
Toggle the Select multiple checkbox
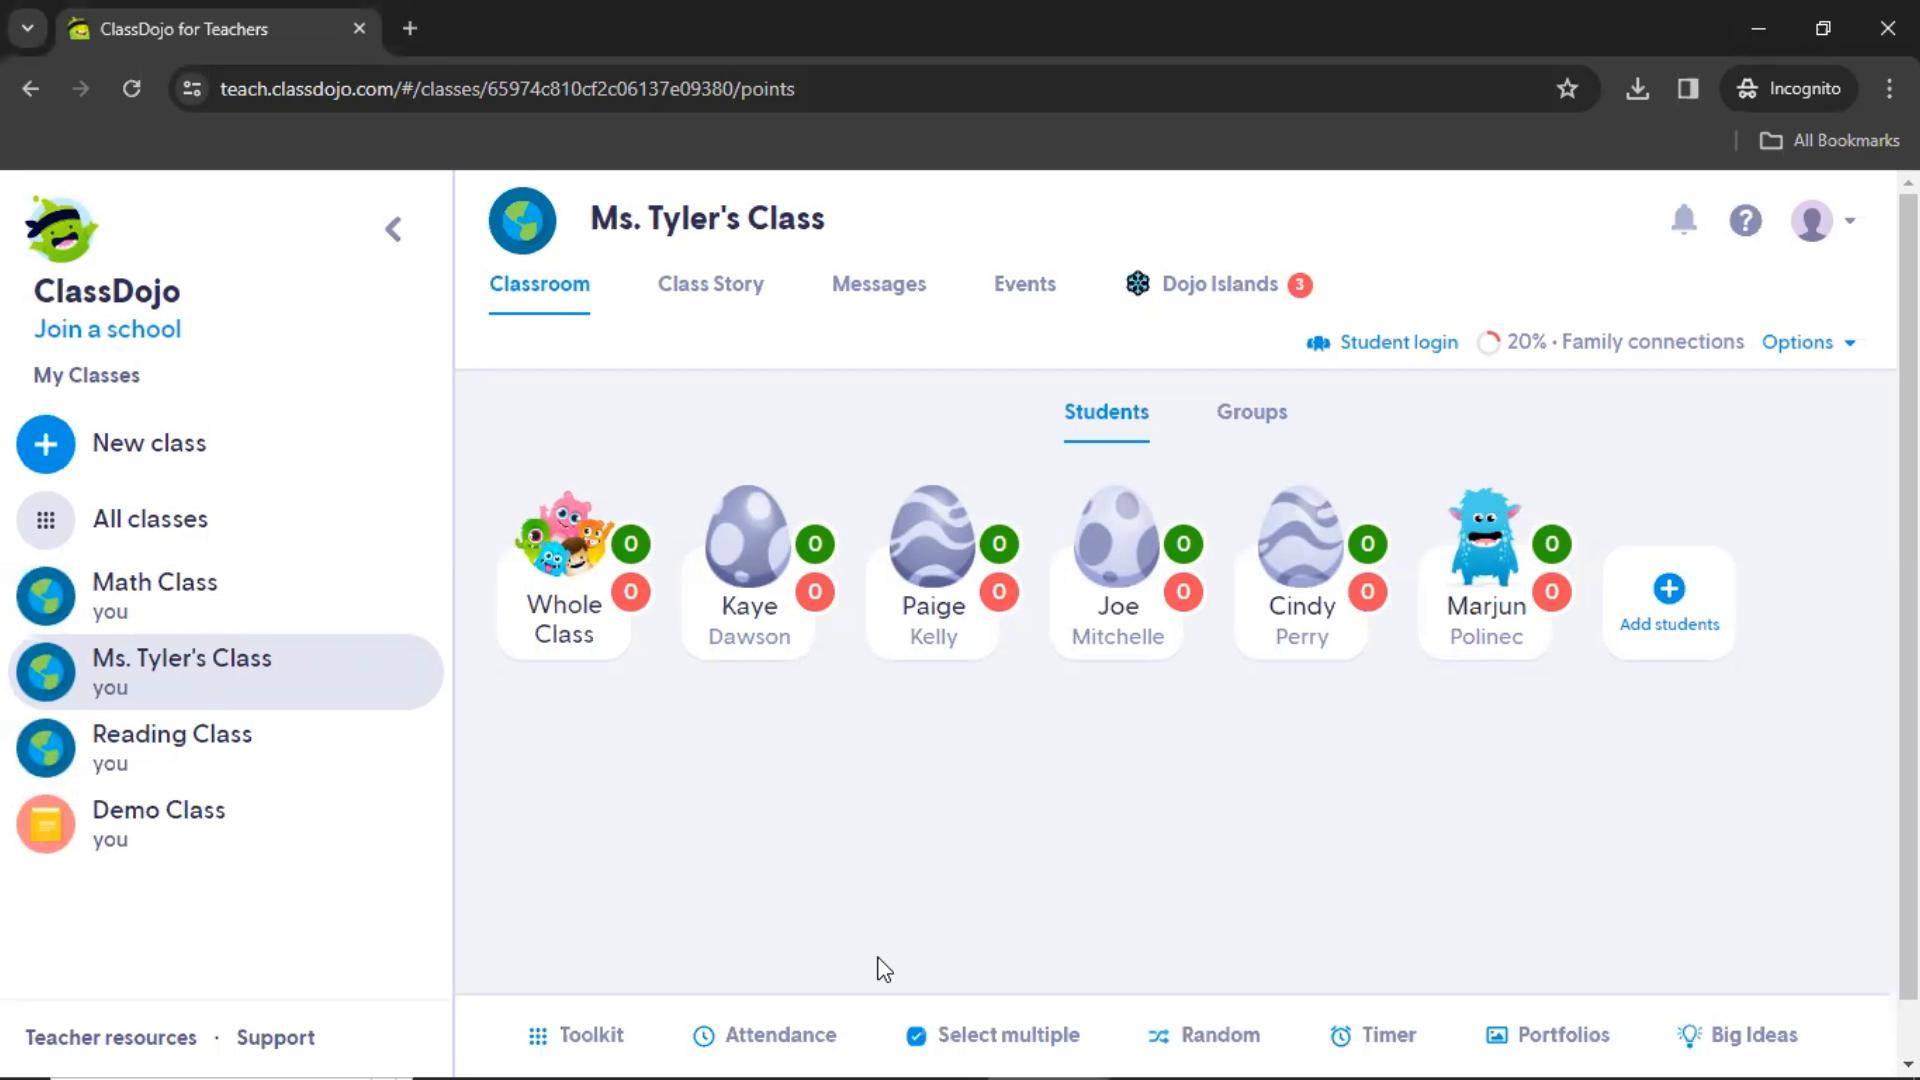point(916,1035)
